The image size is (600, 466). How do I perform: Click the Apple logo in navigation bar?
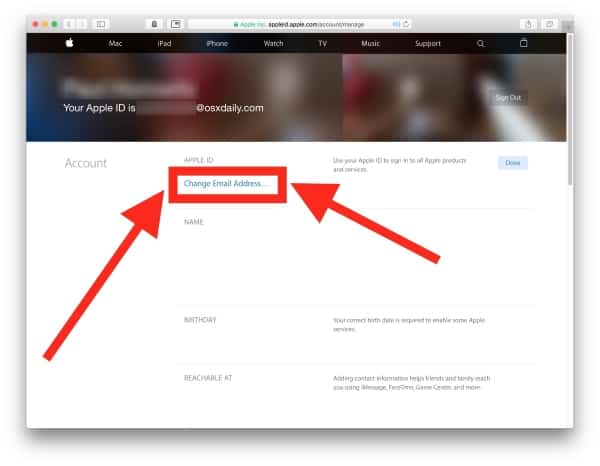(70, 44)
